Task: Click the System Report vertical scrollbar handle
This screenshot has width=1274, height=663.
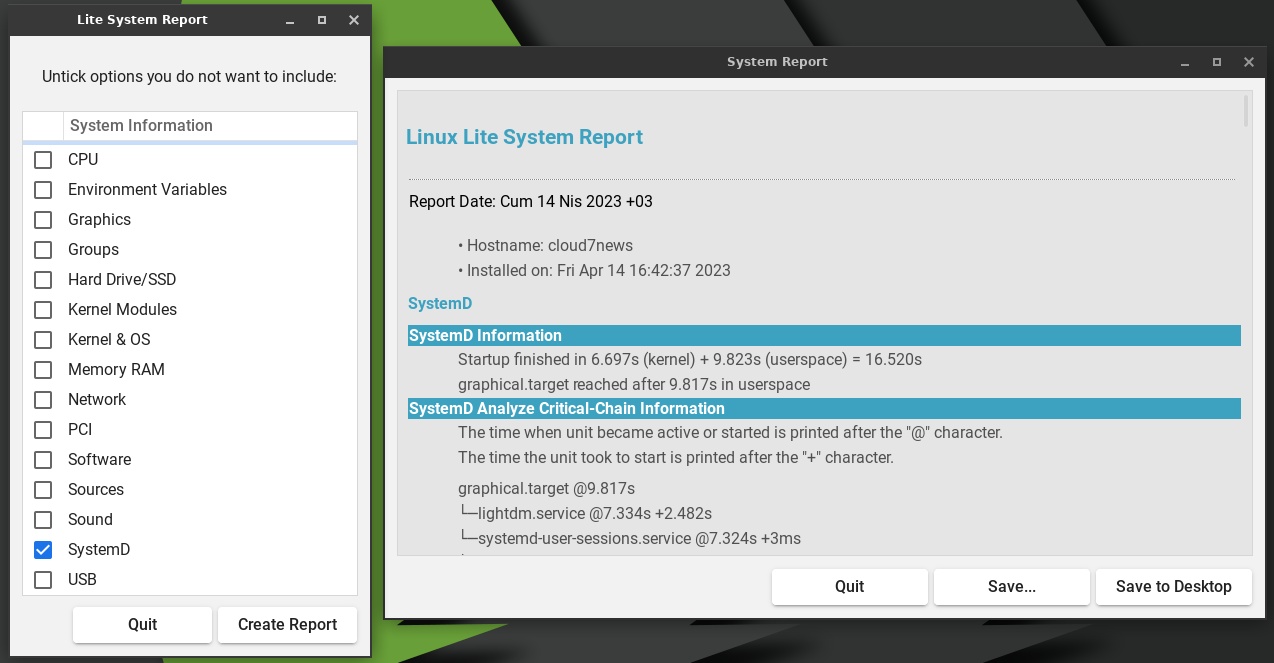Action: pos(1246,110)
